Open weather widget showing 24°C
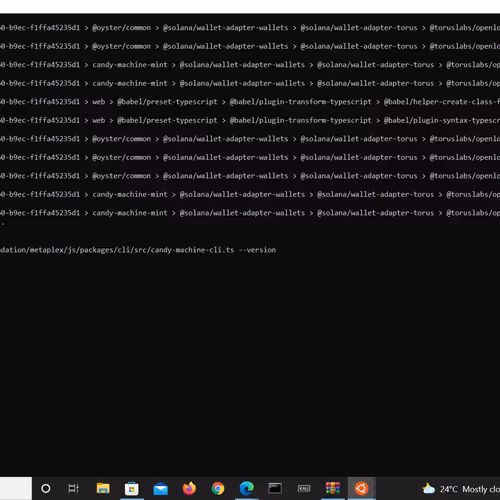Viewport: 500px width, 500px height. tap(461, 489)
